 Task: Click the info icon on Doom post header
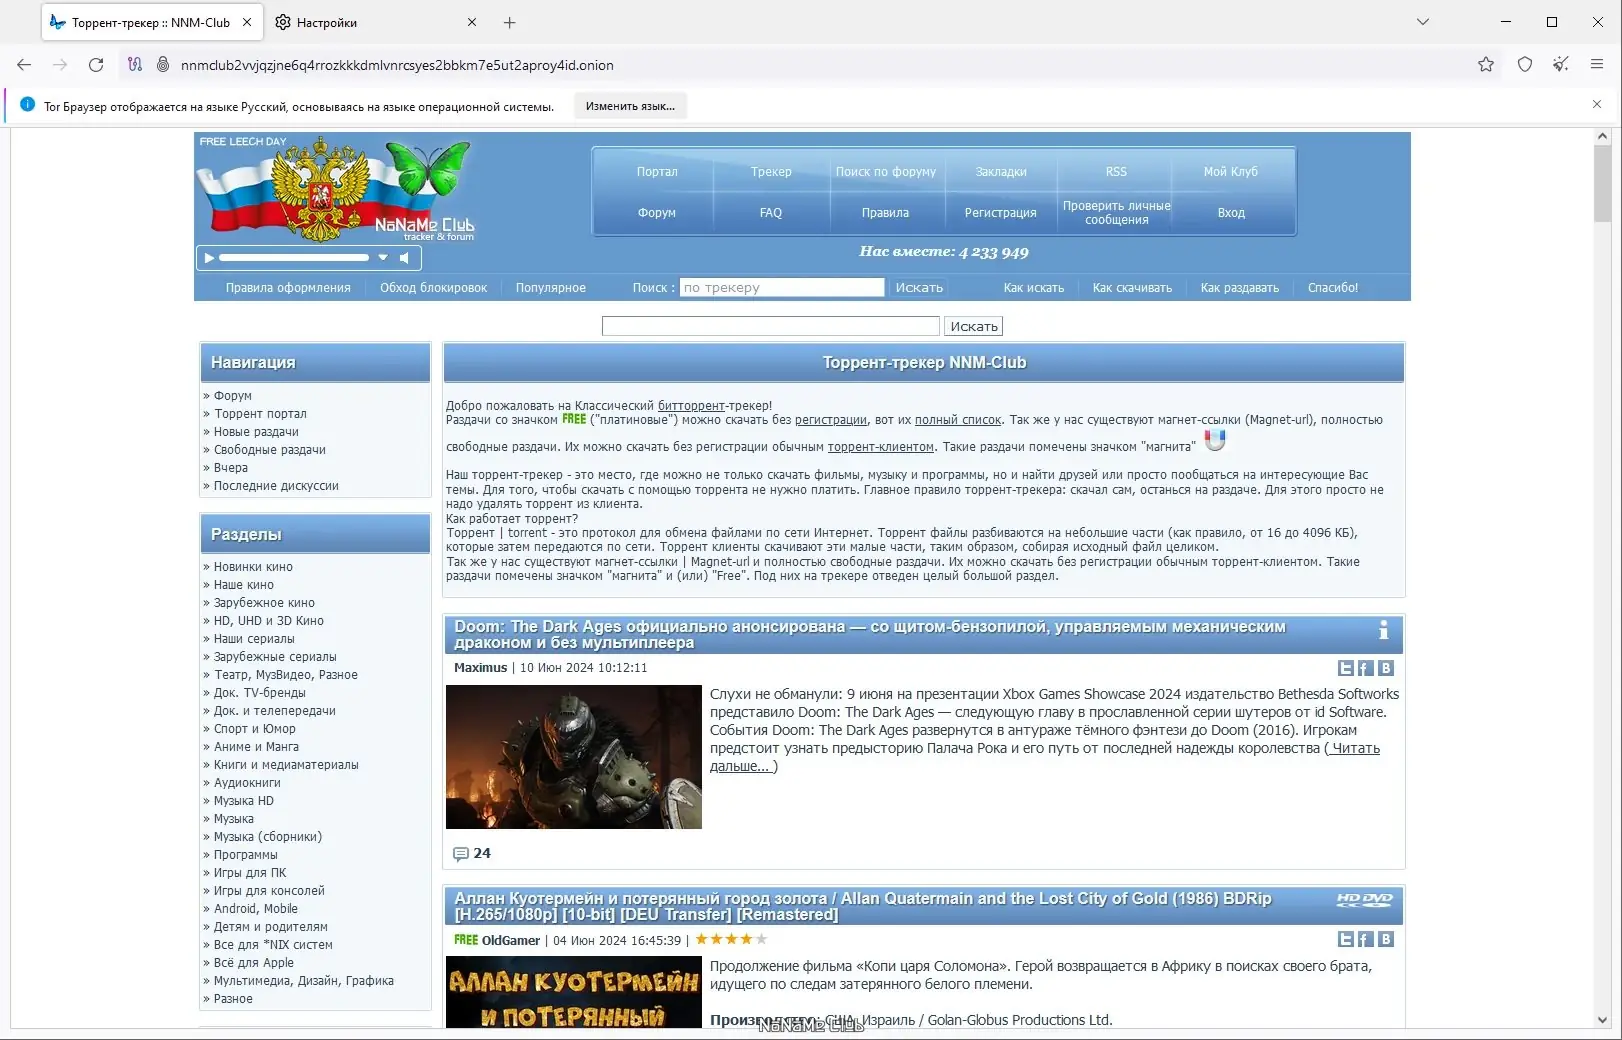coord(1384,630)
